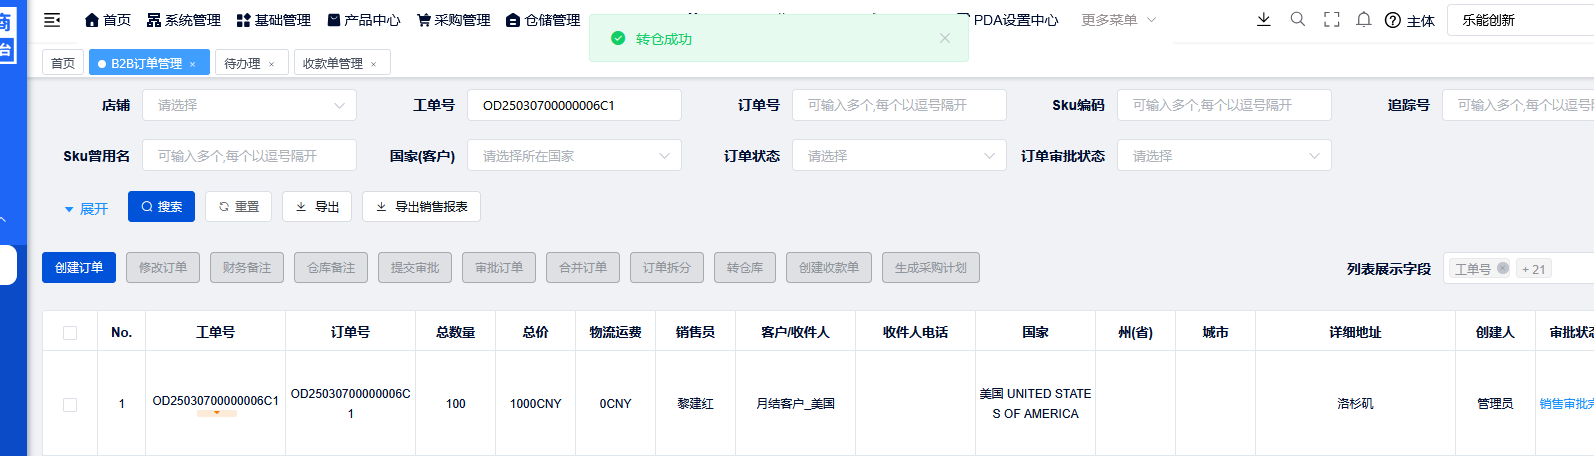Remove the 工单号 tag from display fields
Image resolution: width=1594 pixels, height=456 pixels.
(x=1502, y=268)
